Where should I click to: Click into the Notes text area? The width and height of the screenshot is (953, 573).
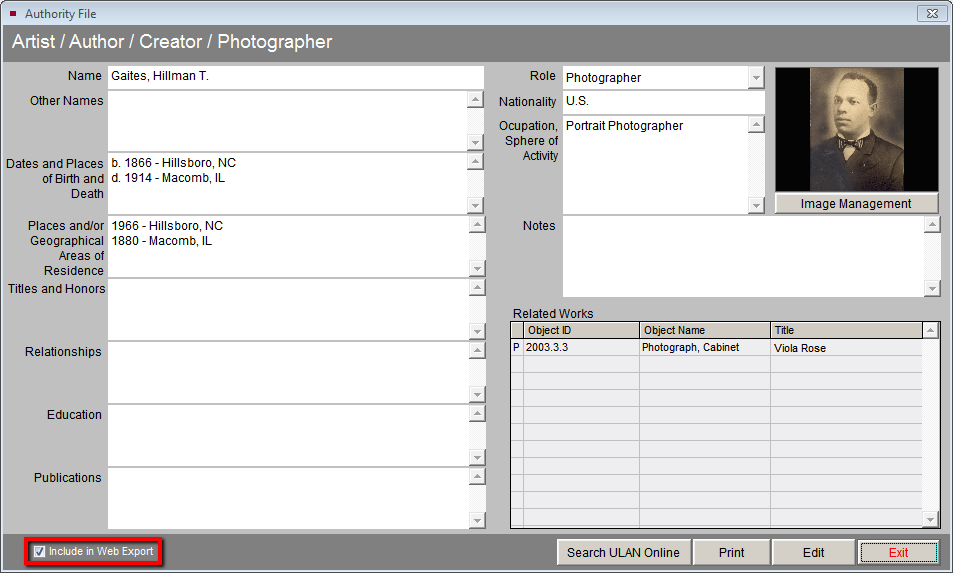tap(743, 256)
